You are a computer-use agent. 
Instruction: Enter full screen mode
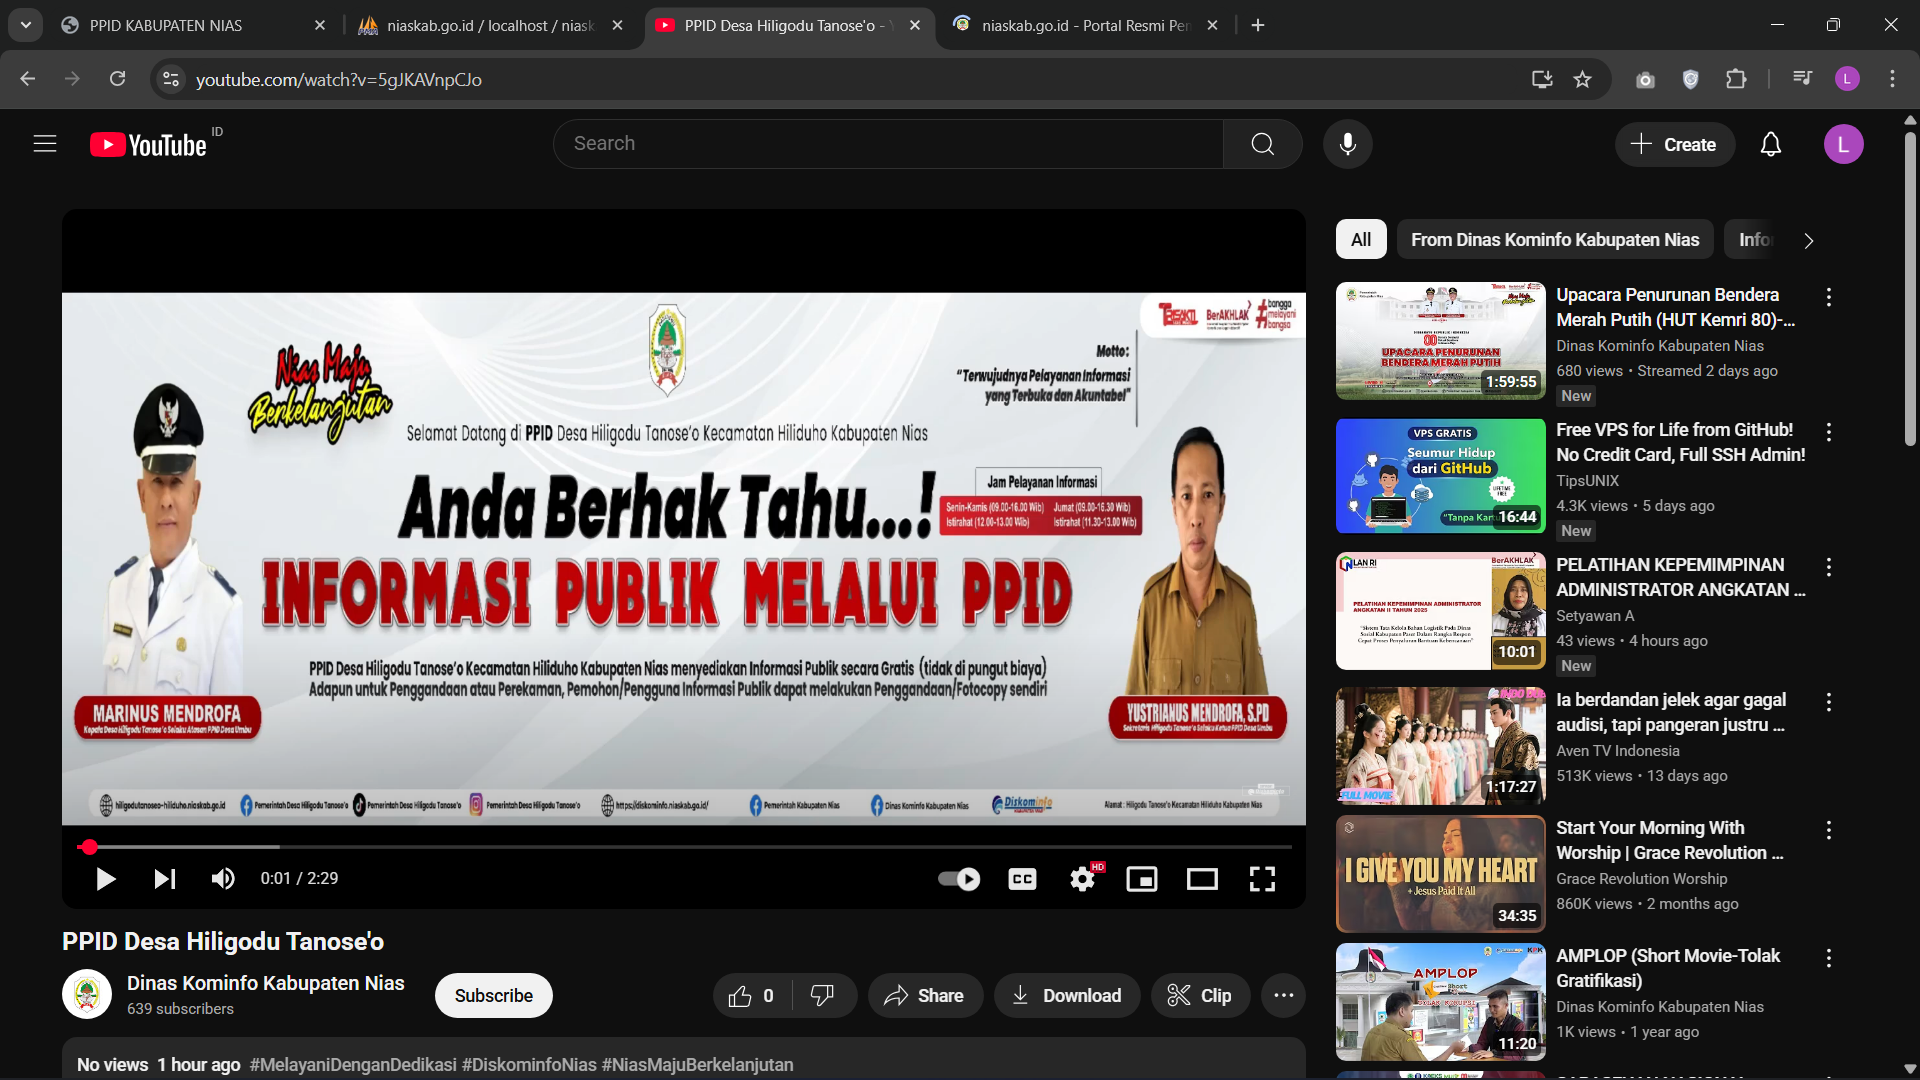[x=1262, y=879]
